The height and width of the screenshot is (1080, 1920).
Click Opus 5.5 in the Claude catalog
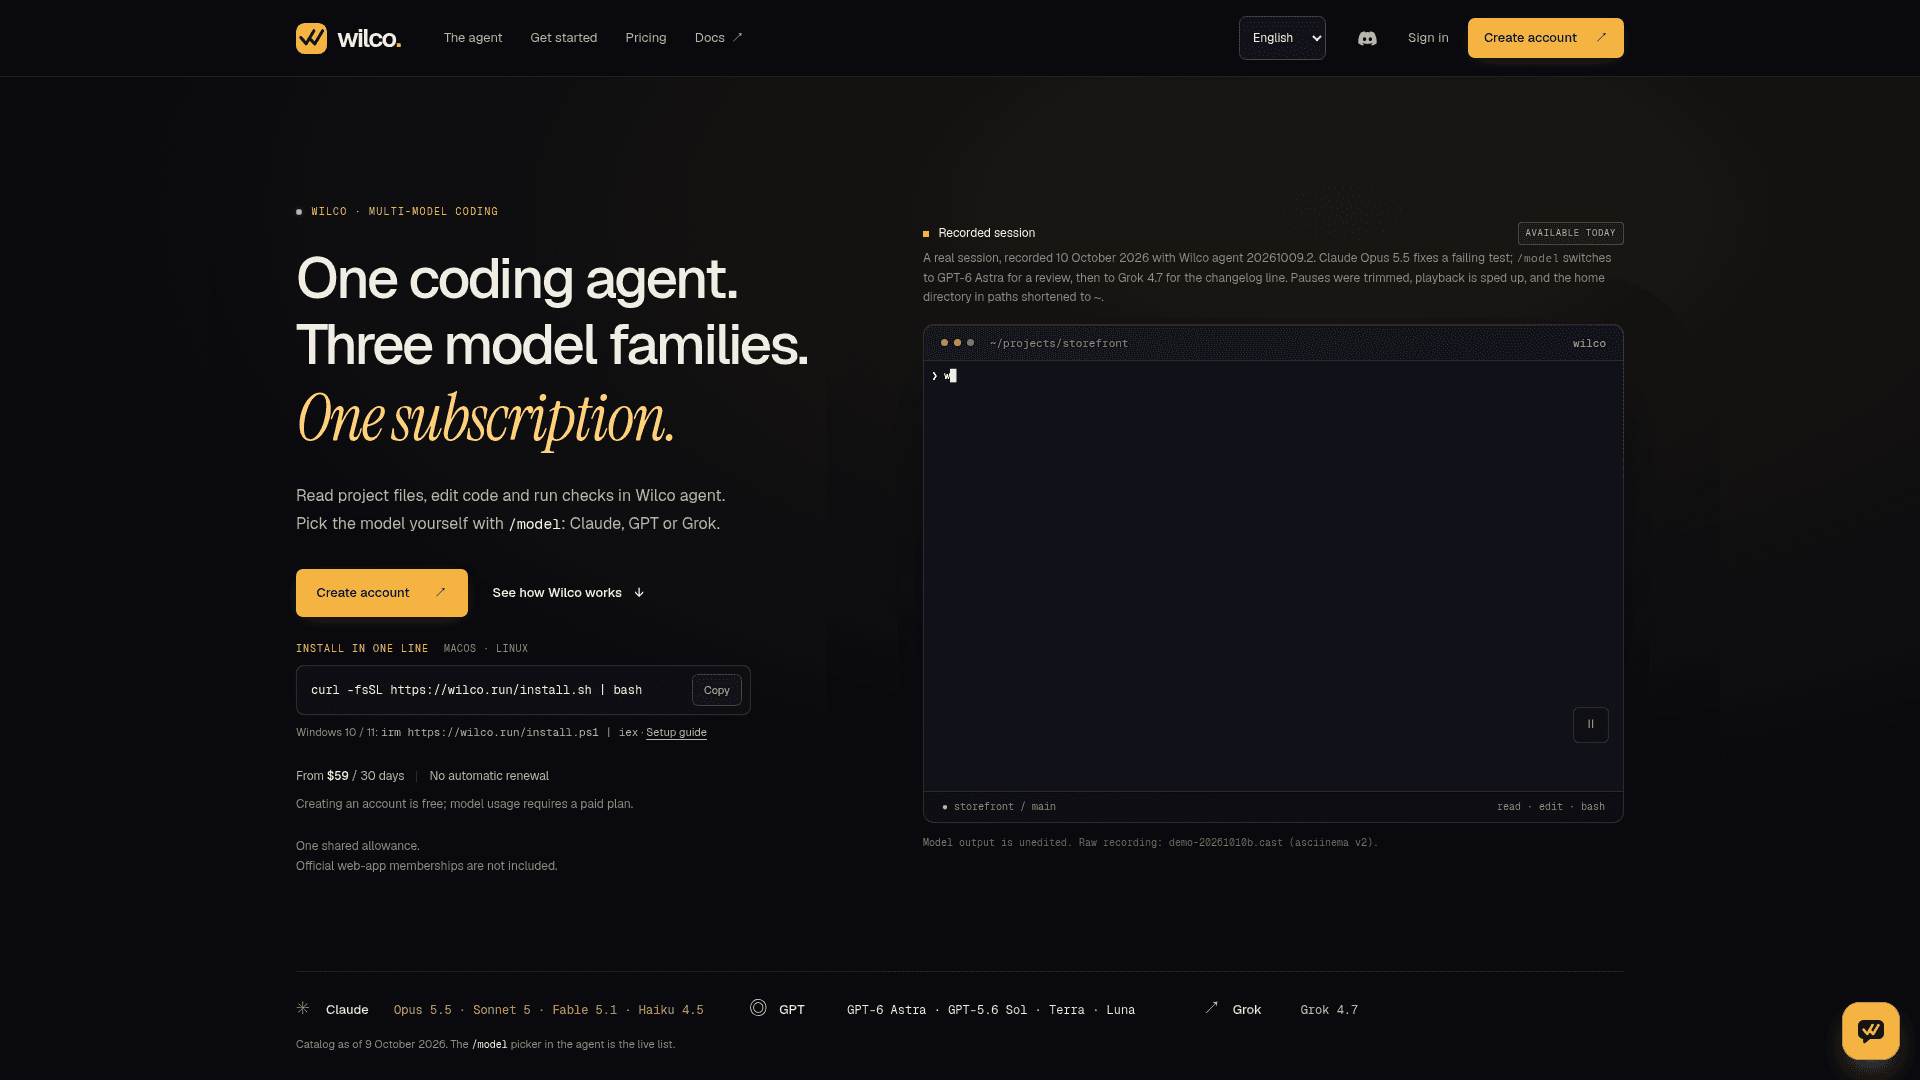pyautogui.click(x=422, y=1010)
